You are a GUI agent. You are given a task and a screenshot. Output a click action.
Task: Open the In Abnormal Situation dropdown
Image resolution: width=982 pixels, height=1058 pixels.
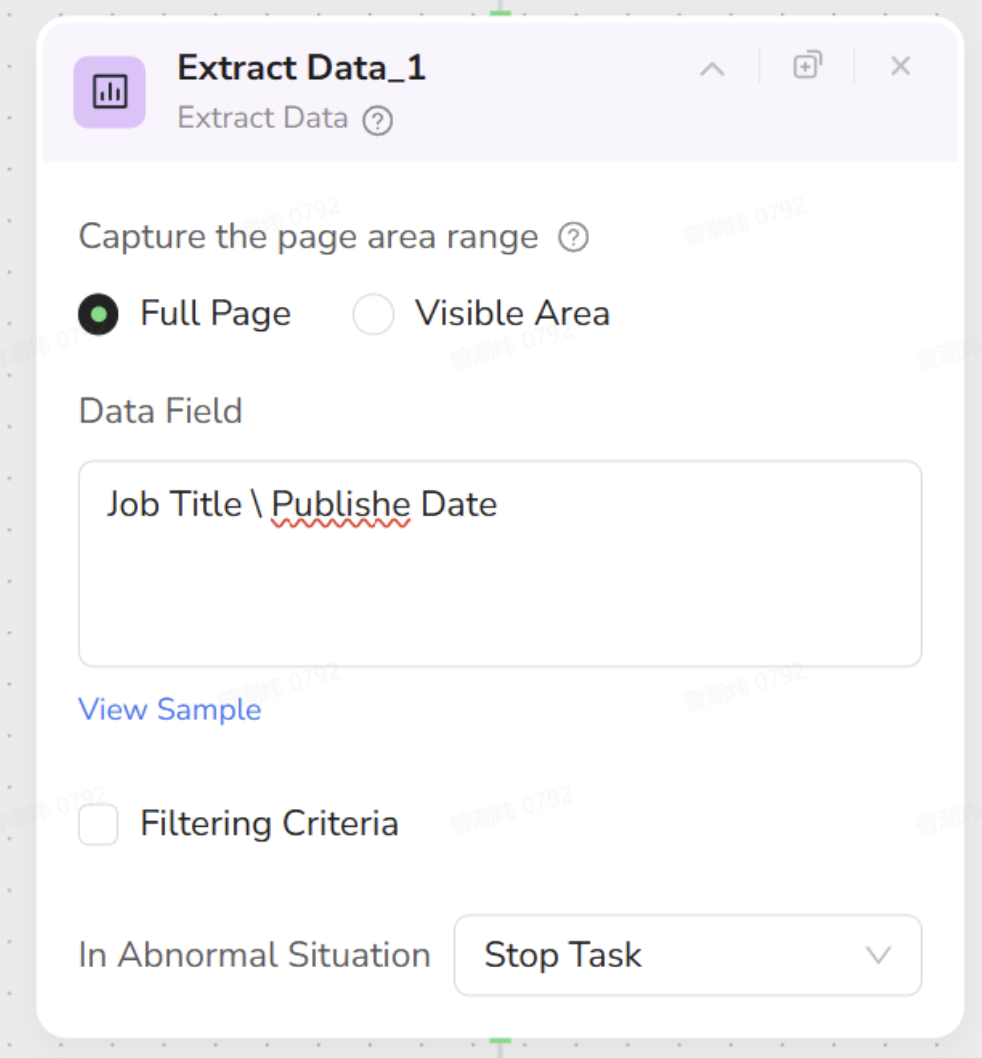click(x=687, y=955)
